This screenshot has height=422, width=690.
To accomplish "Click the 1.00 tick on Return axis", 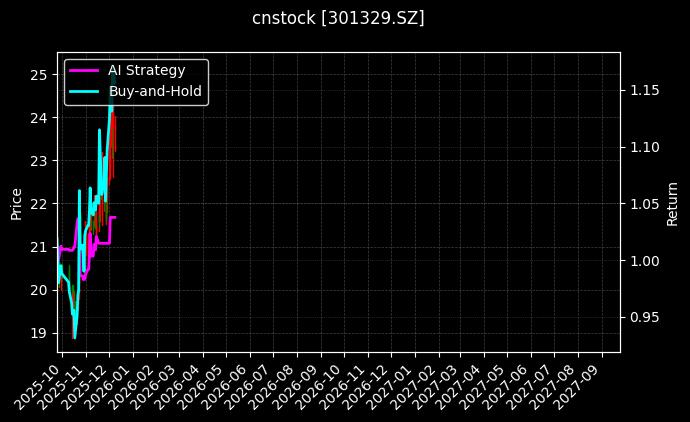I will [645, 261].
